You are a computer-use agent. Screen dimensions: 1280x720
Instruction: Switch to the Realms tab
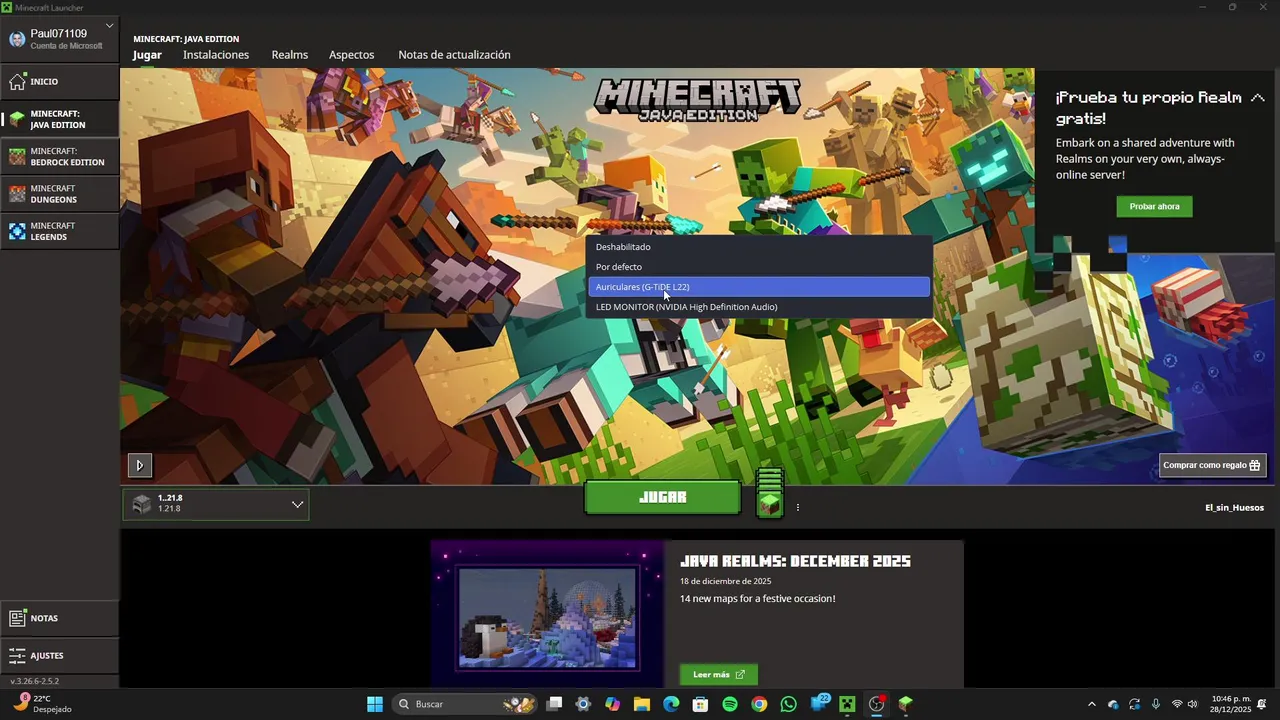(x=290, y=55)
